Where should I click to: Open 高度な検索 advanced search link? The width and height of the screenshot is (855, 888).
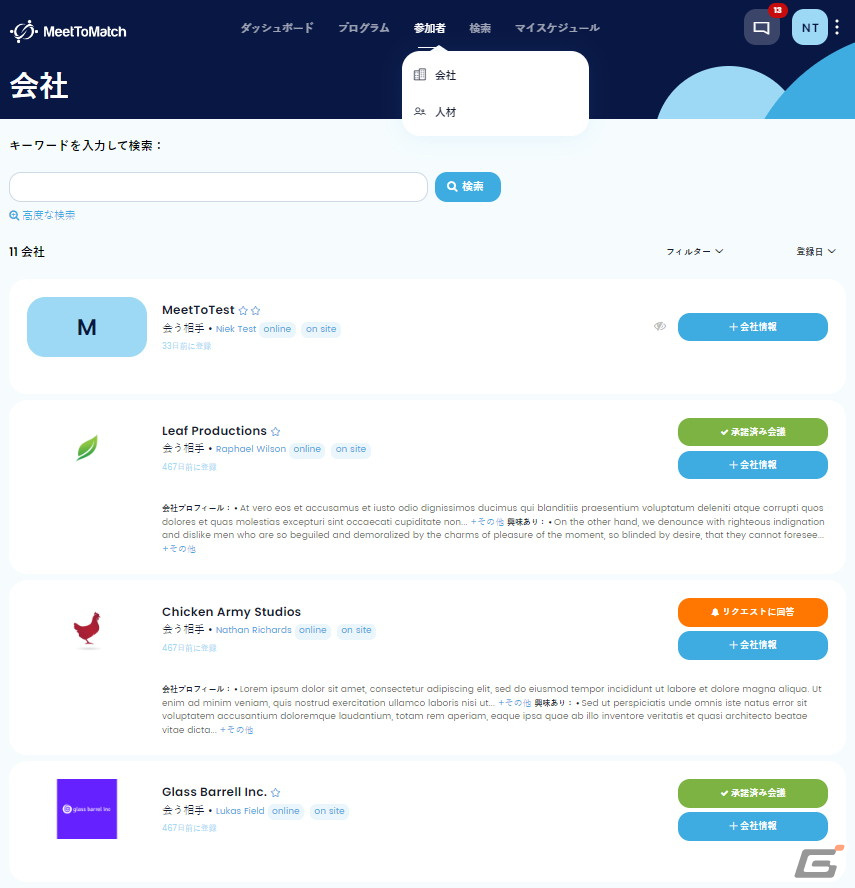click(x=42, y=215)
